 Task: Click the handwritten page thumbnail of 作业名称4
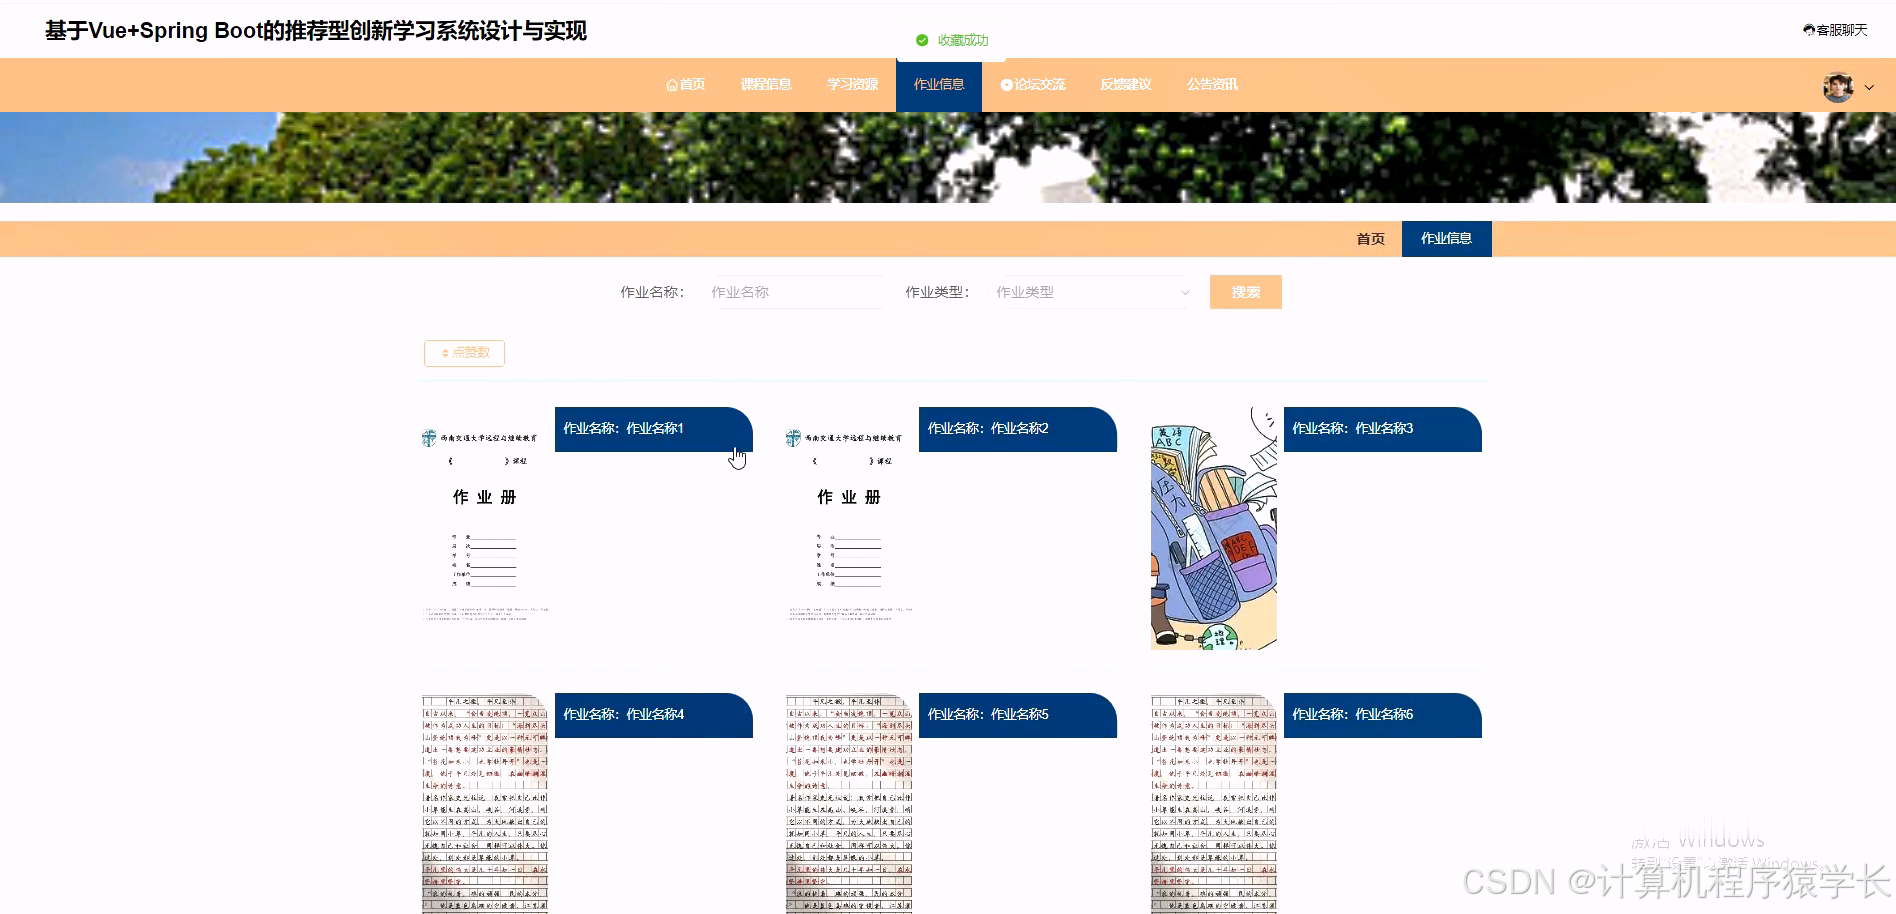483,800
